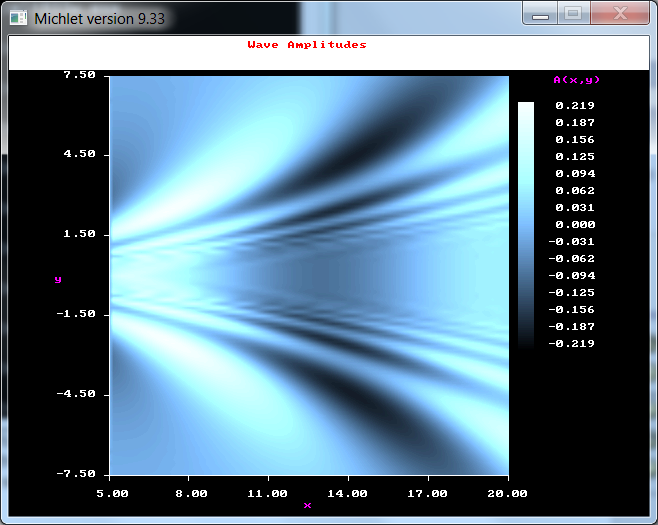The height and width of the screenshot is (525, 658).
Task: Click the grayscale amplitude color bar
Action: click(x=525, y=224)
